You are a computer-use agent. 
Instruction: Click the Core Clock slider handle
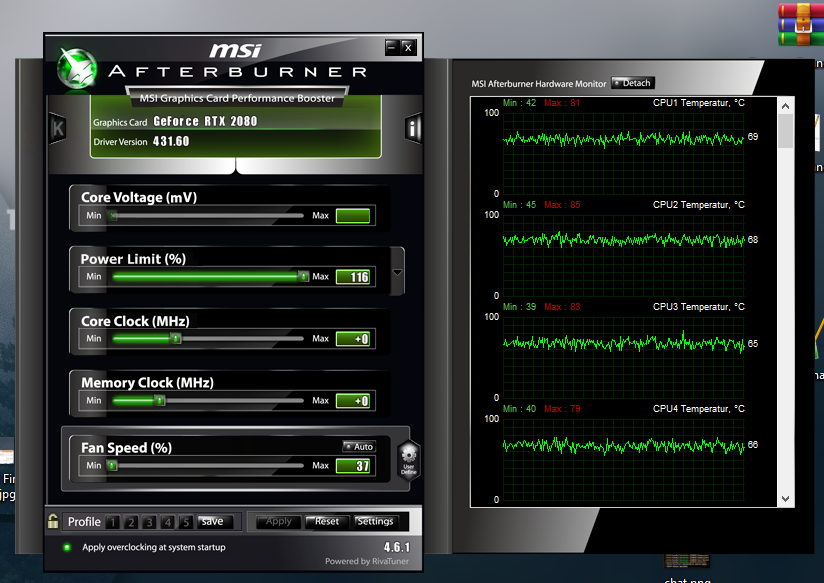[176, 339]
